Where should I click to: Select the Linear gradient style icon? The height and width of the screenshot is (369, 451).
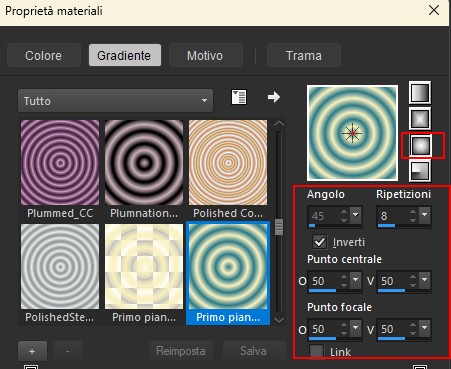[420, 92]
